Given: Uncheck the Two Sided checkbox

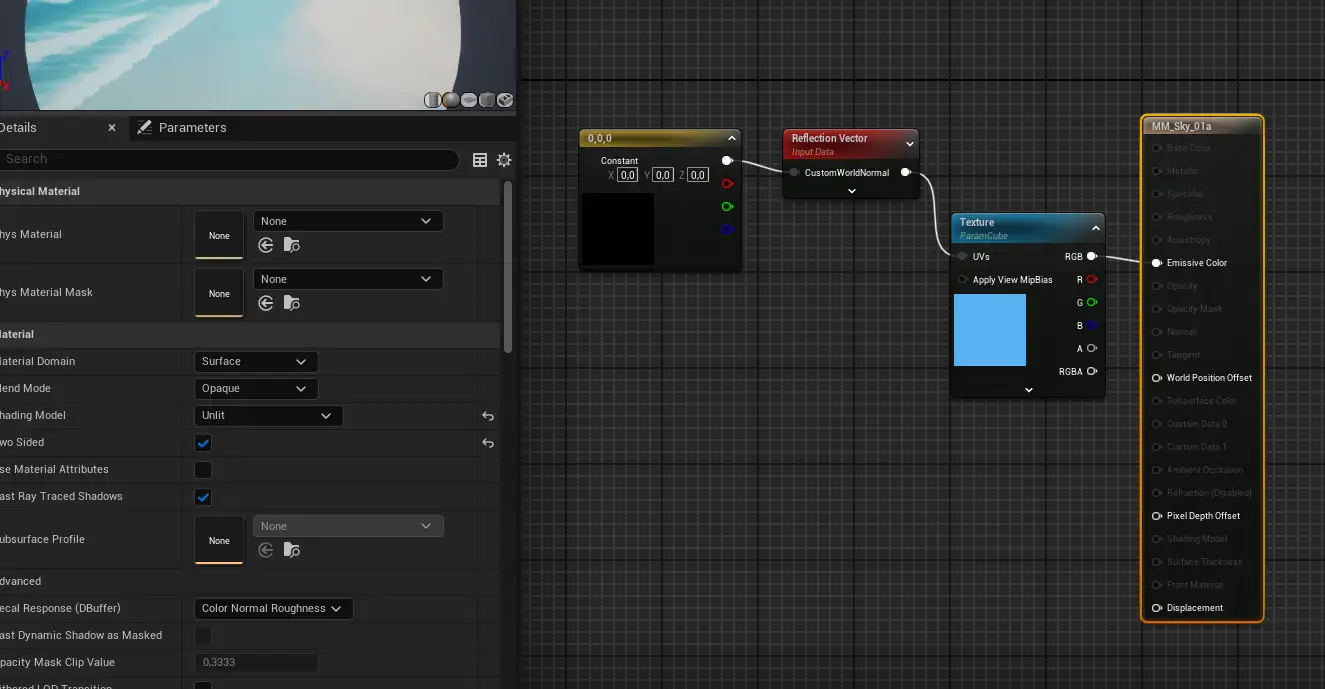Looking at the screenshot, I should point(203,443).
